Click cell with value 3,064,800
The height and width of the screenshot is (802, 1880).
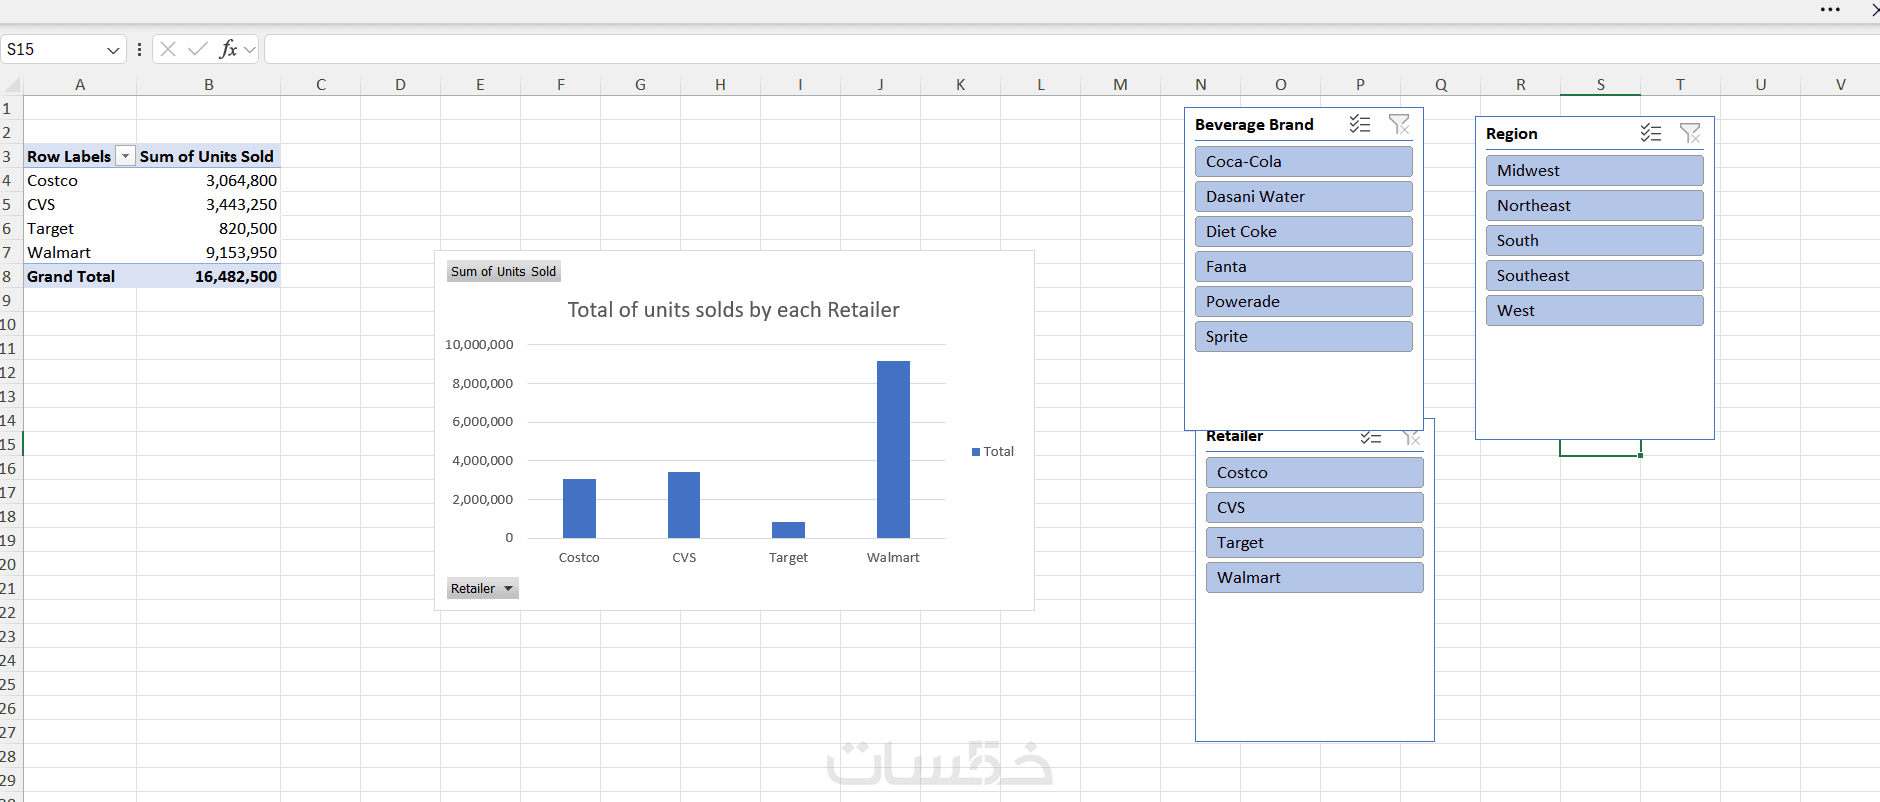point(209,180)
